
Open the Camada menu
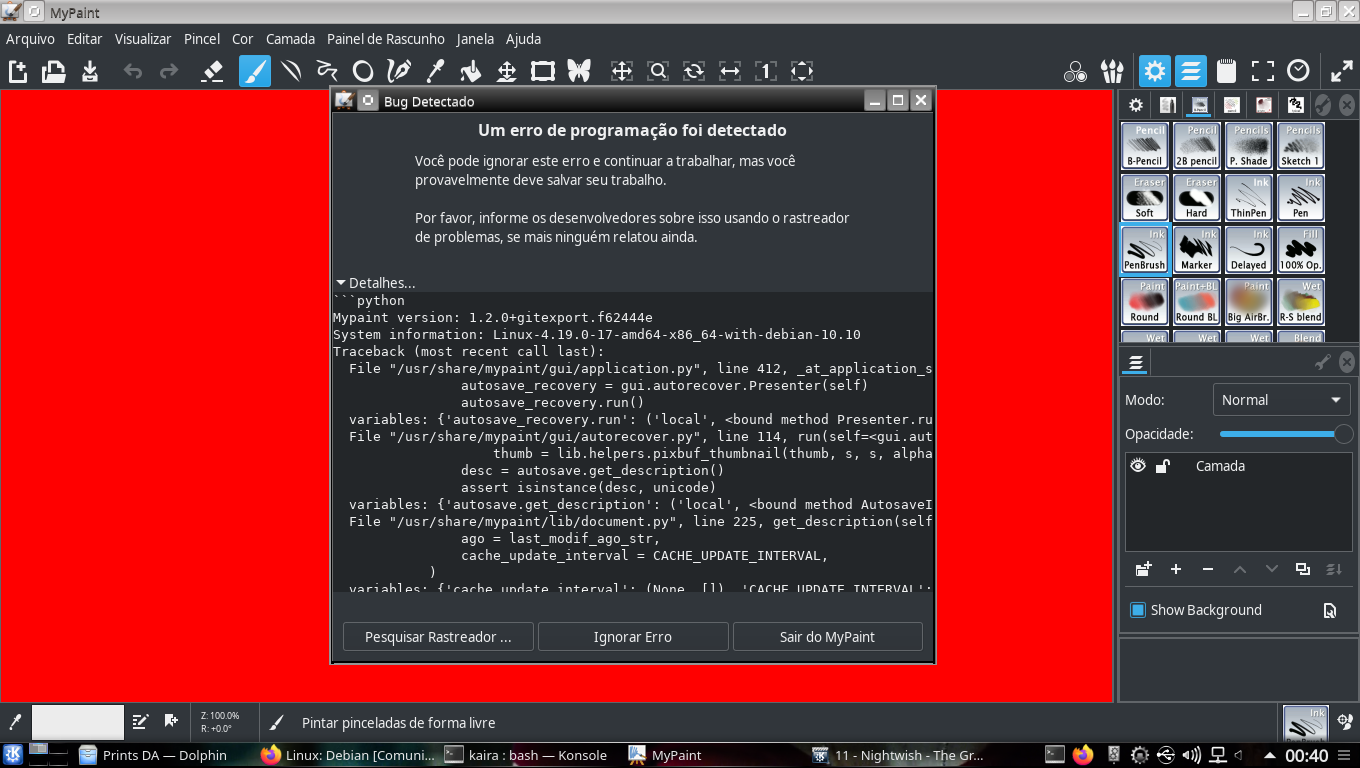point(290,39)
